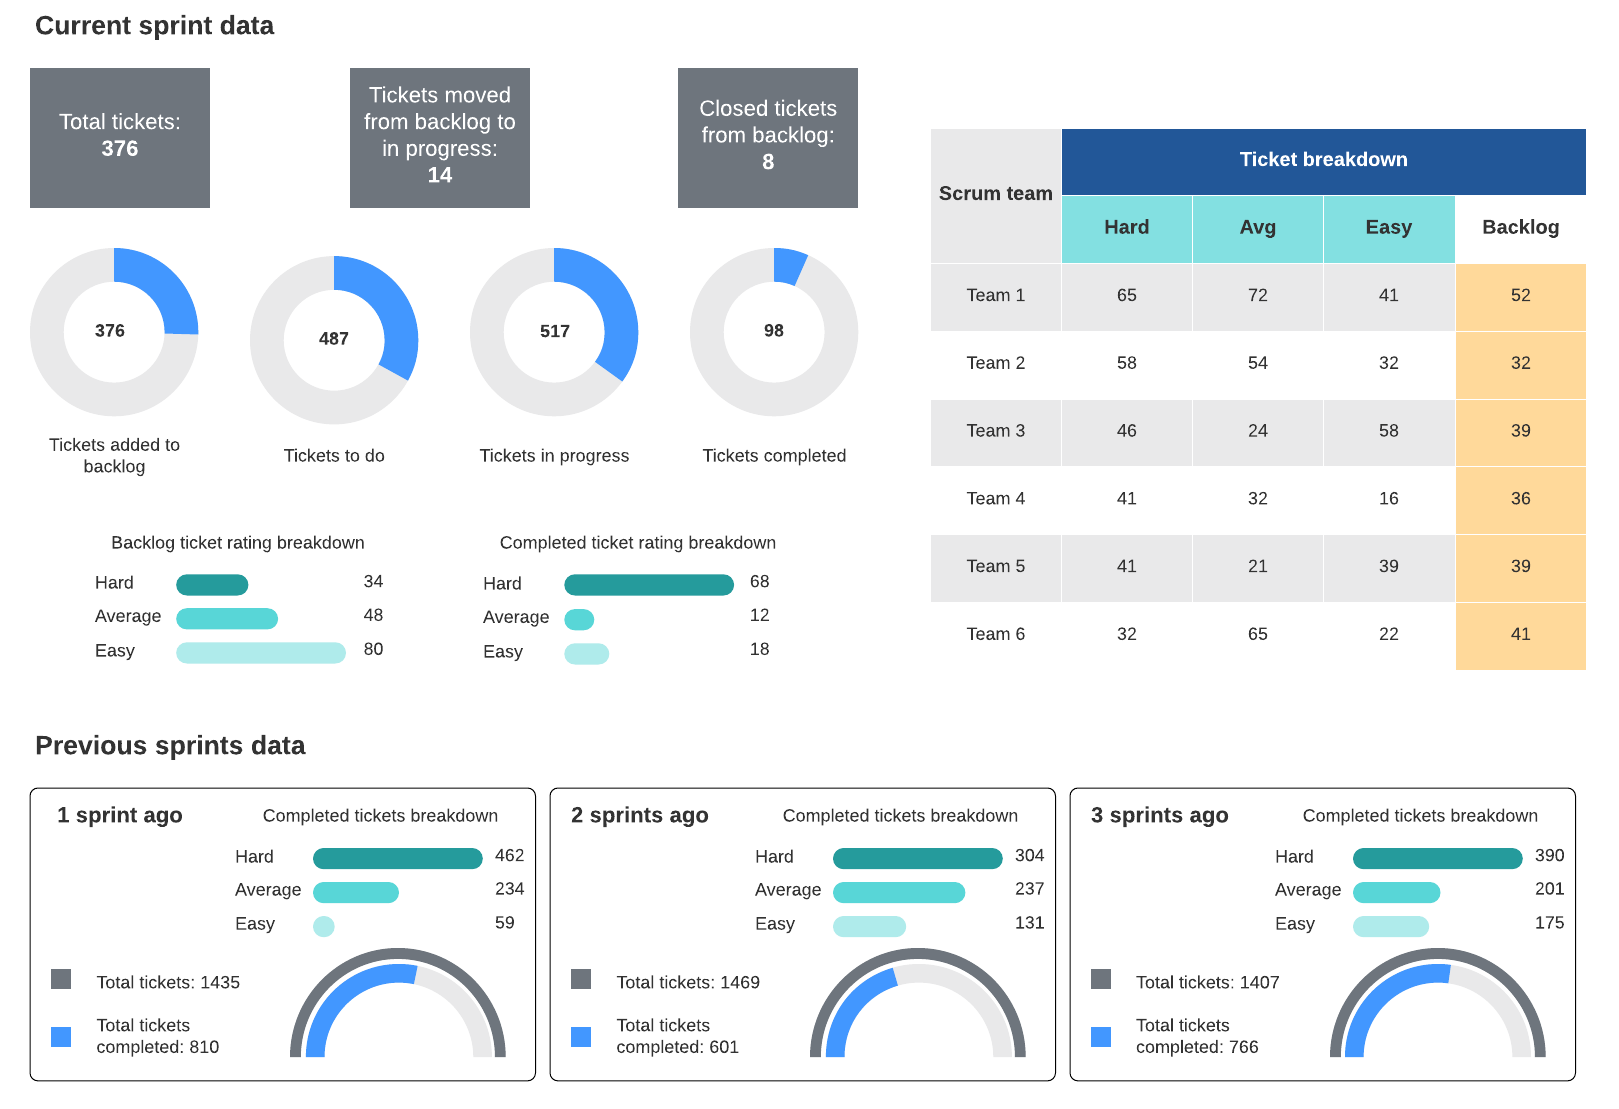Select the gauge chart in 2 sprints ago
Screen dimensions: 1619x1109
[918, 1003]
